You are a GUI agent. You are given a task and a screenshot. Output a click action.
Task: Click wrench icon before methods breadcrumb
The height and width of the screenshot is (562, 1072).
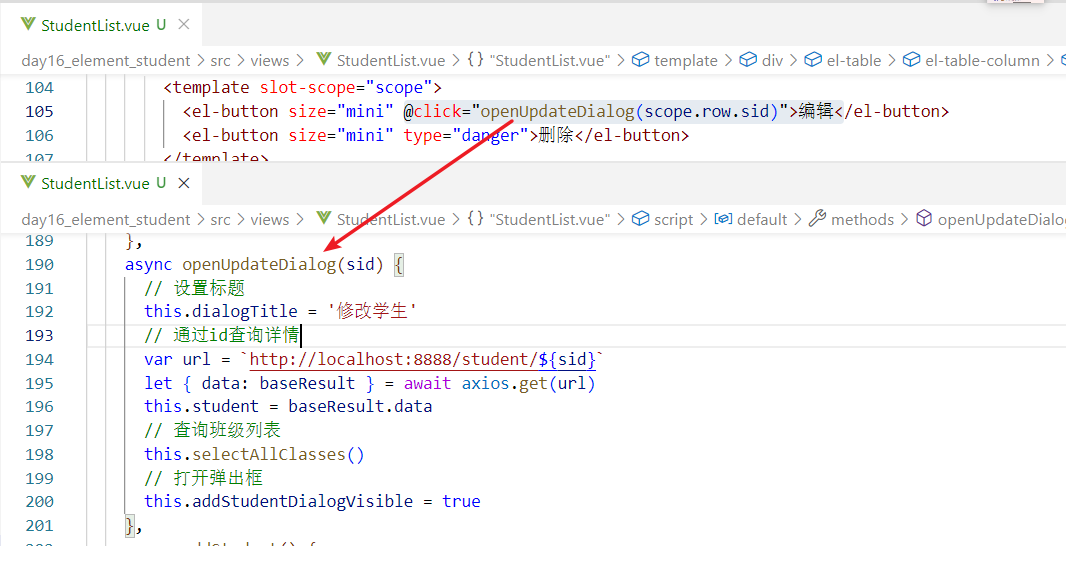tap(817, 219)
